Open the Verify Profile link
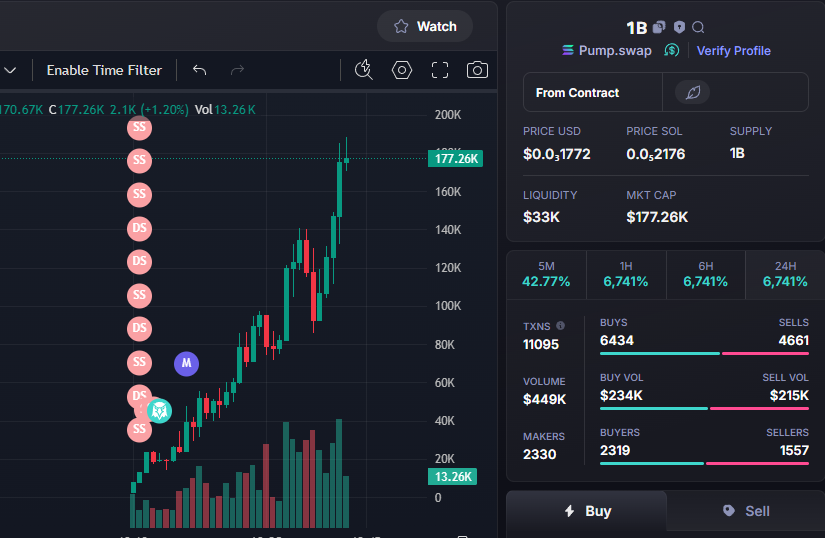 pyautogui.click(x=733, y=50)
